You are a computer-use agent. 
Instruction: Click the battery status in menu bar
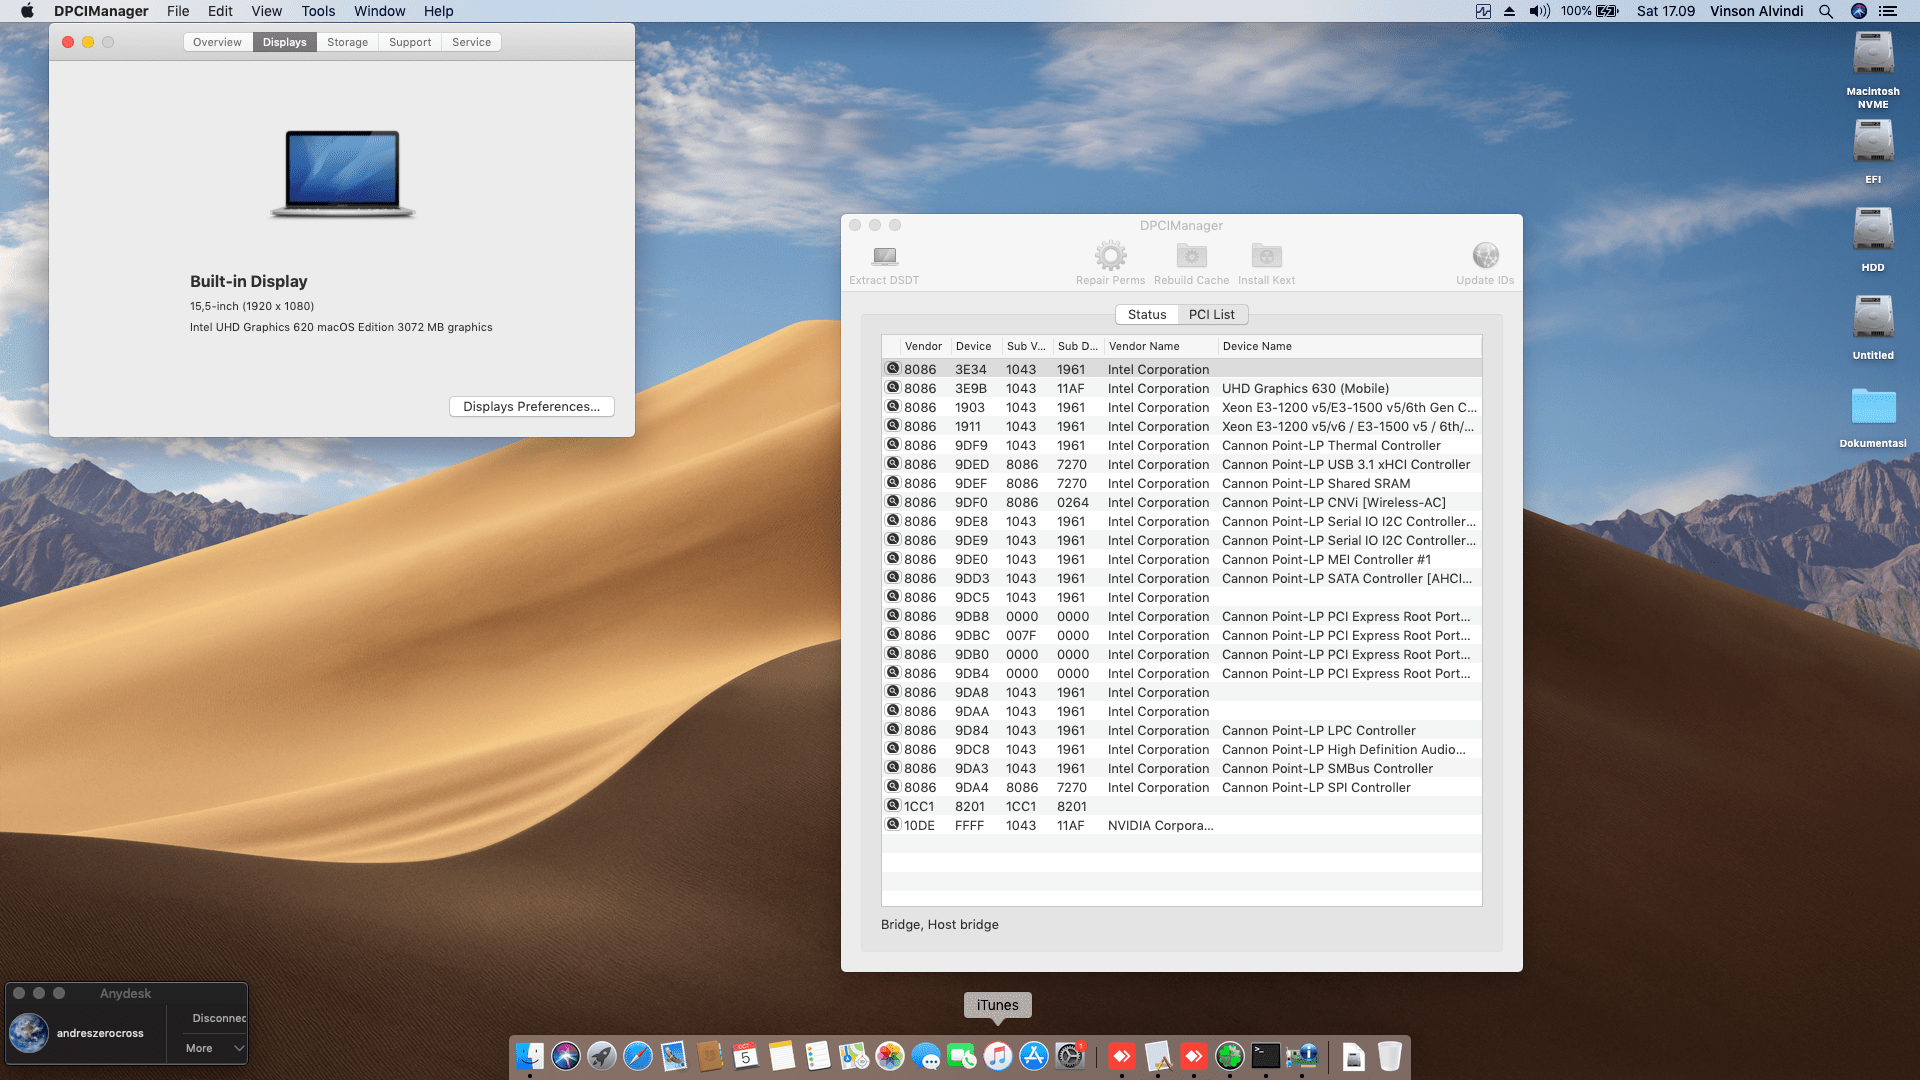pyautogui.click(x=1590, y=11)
